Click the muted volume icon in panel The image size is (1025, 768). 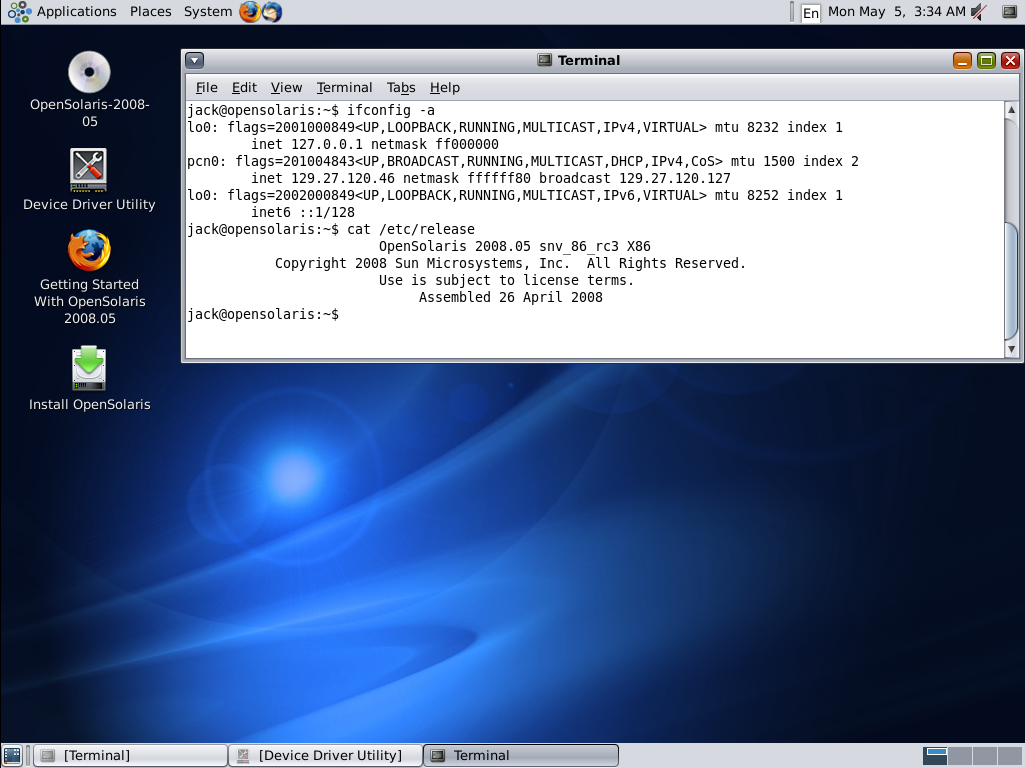pyautogui.click(x=979, y=12)
